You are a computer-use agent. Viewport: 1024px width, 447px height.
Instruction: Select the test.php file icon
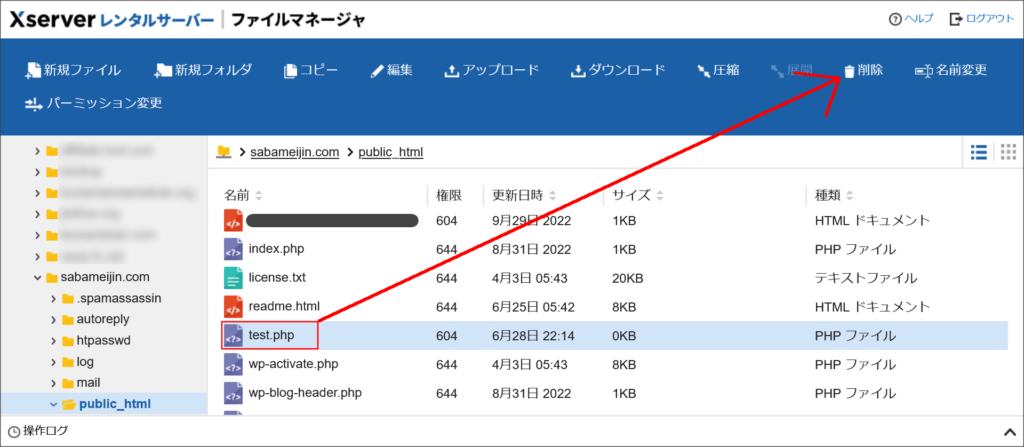[233, 335]
